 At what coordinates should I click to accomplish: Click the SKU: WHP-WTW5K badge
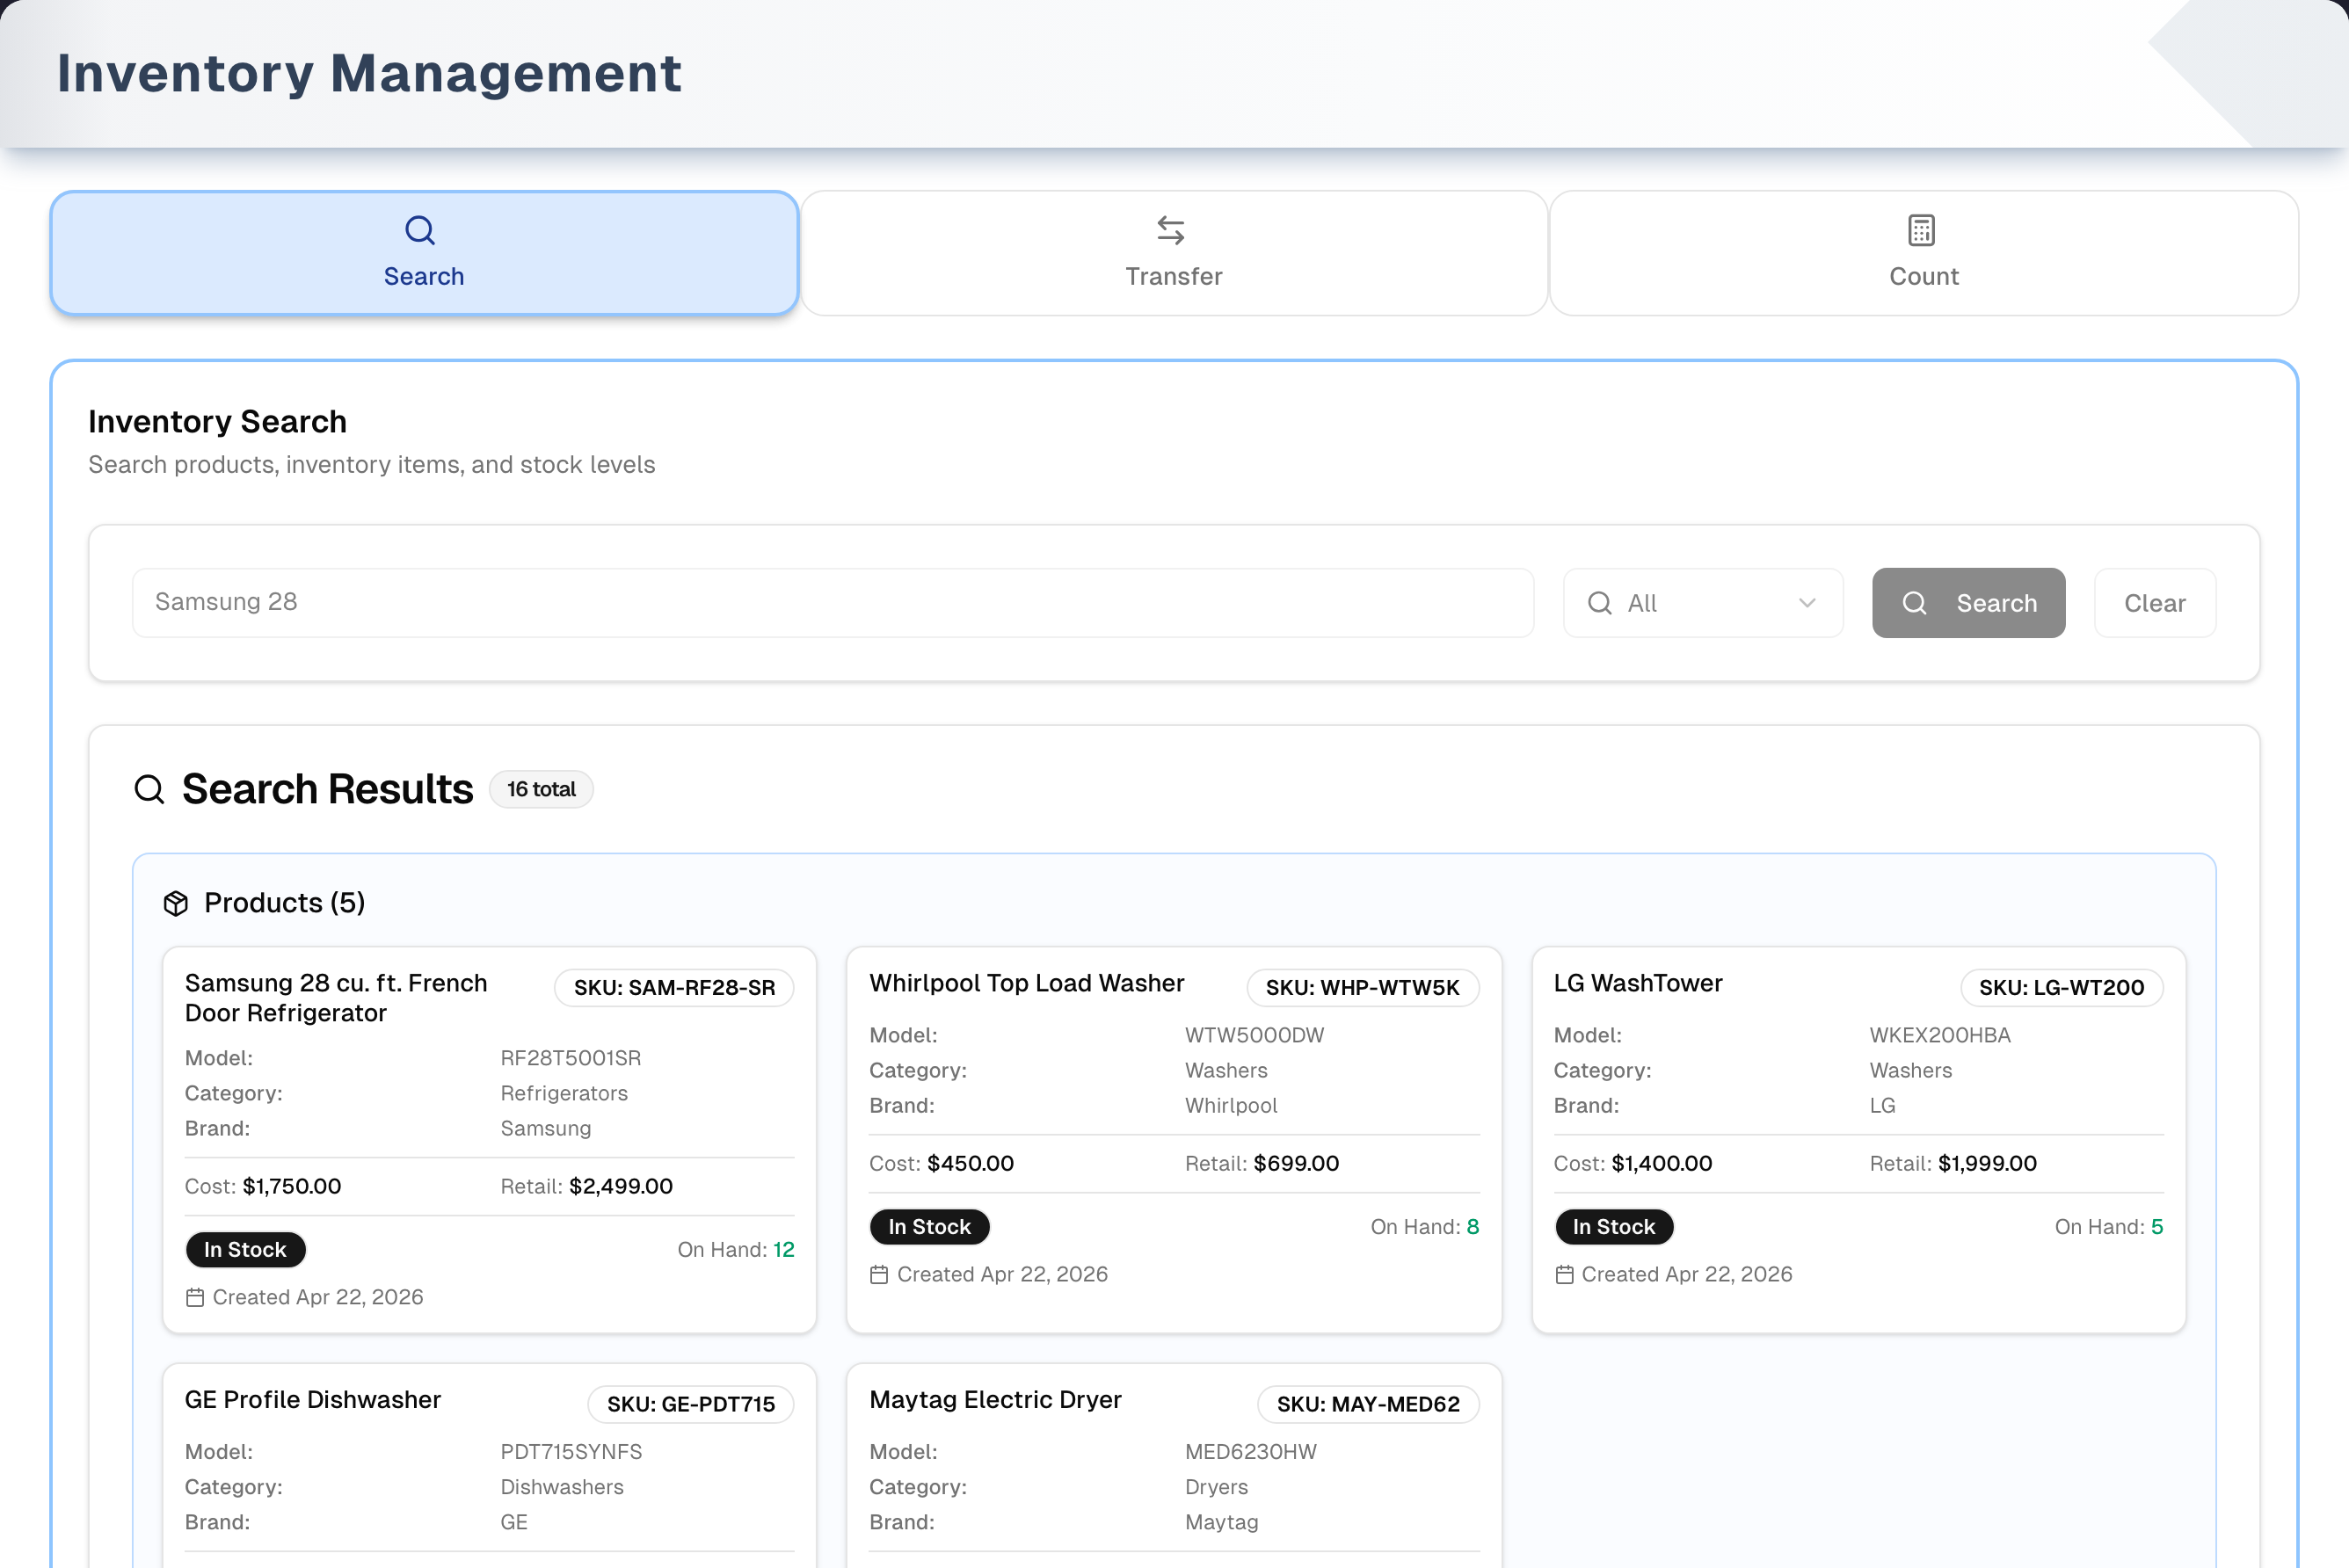pyautogui.click(x=1362, y=987)
